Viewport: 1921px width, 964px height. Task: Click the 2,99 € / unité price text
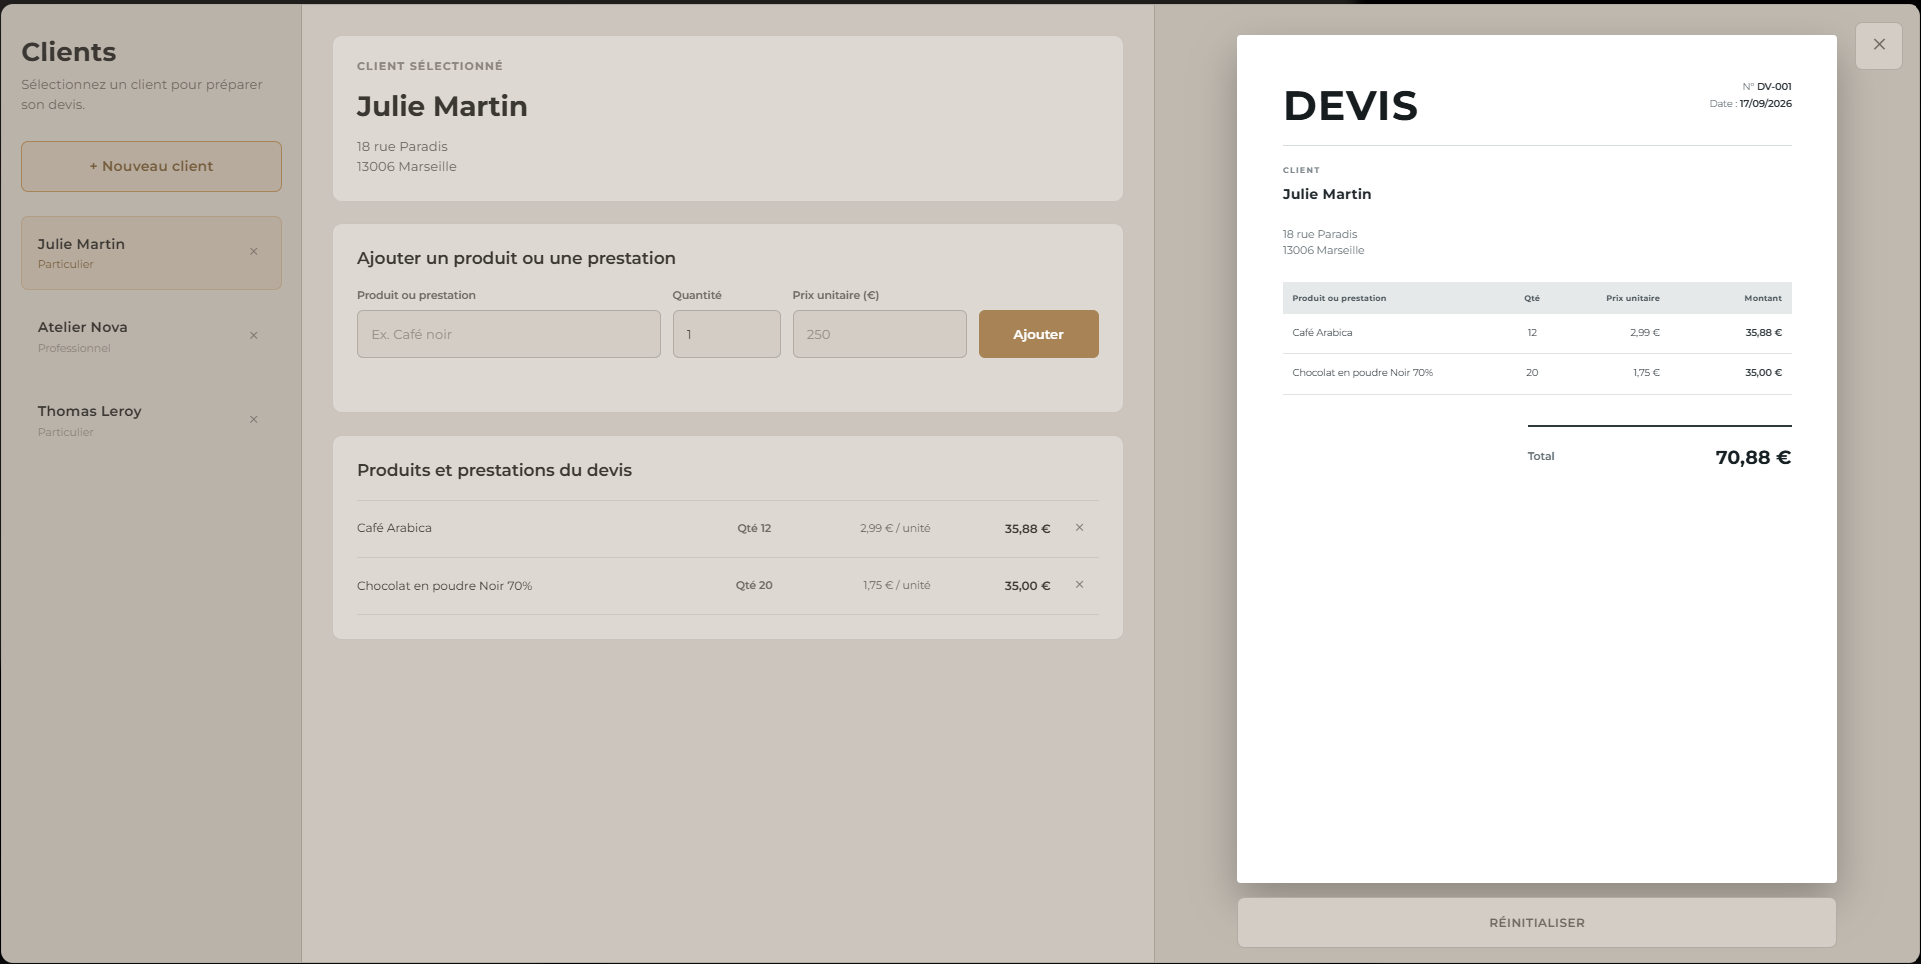[895, 528]
